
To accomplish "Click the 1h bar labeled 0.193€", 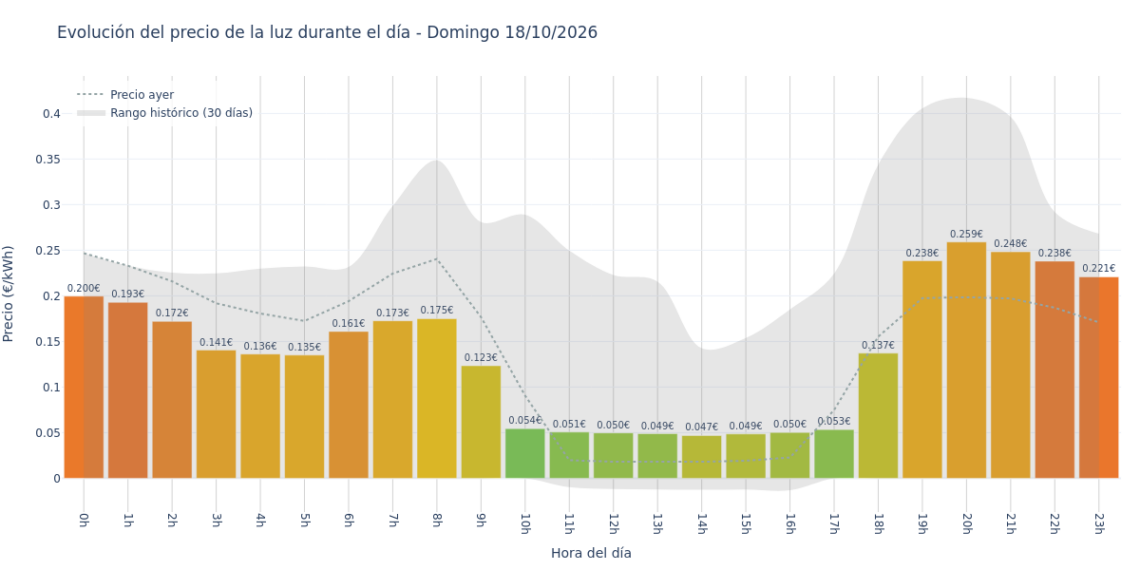I will click(128, 390).
